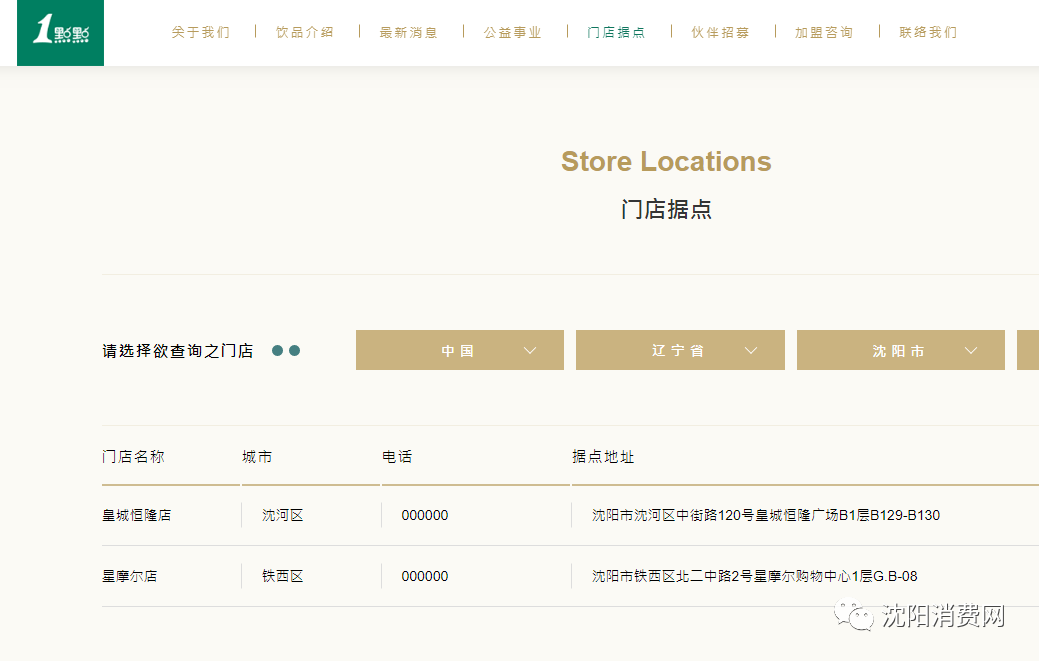Click the 加盟咨询 nav link
The width and height of the screenshot is (1039, 661).
coord(825,32)
